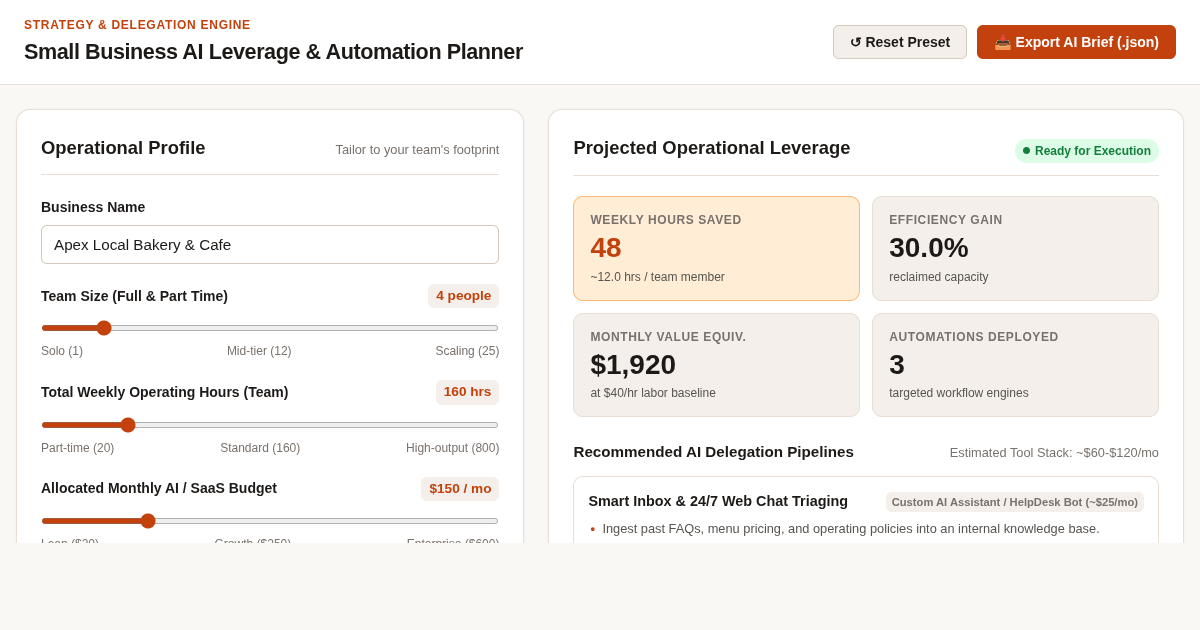The height and width of the screenshot is (630, 1200).
Task: Adjust the Monthly AI / SaaS Budget slider
Action: [270, 521]
